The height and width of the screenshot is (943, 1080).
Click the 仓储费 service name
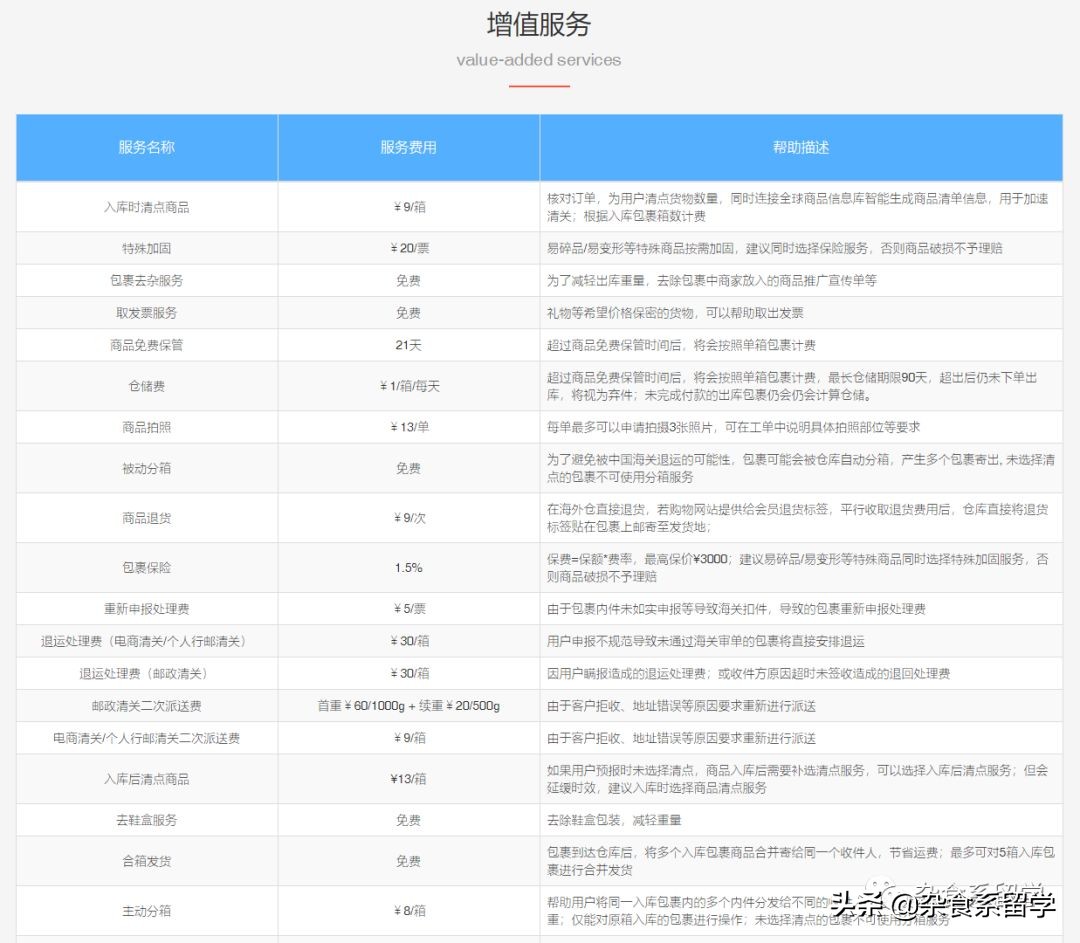[x=146, y=386]
